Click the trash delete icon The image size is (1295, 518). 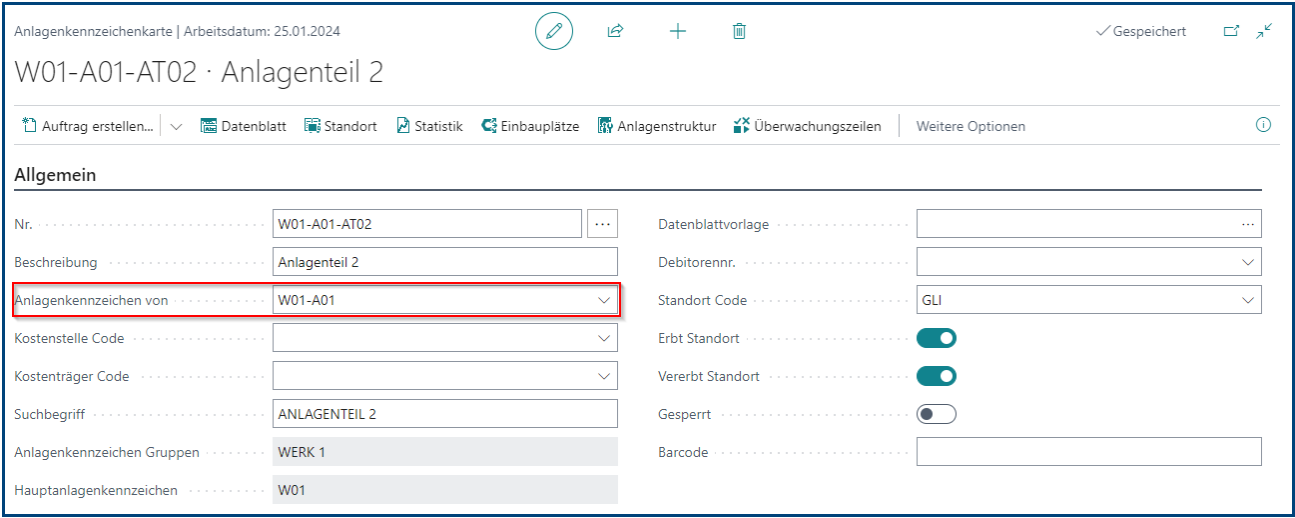[x=739, y=31]
